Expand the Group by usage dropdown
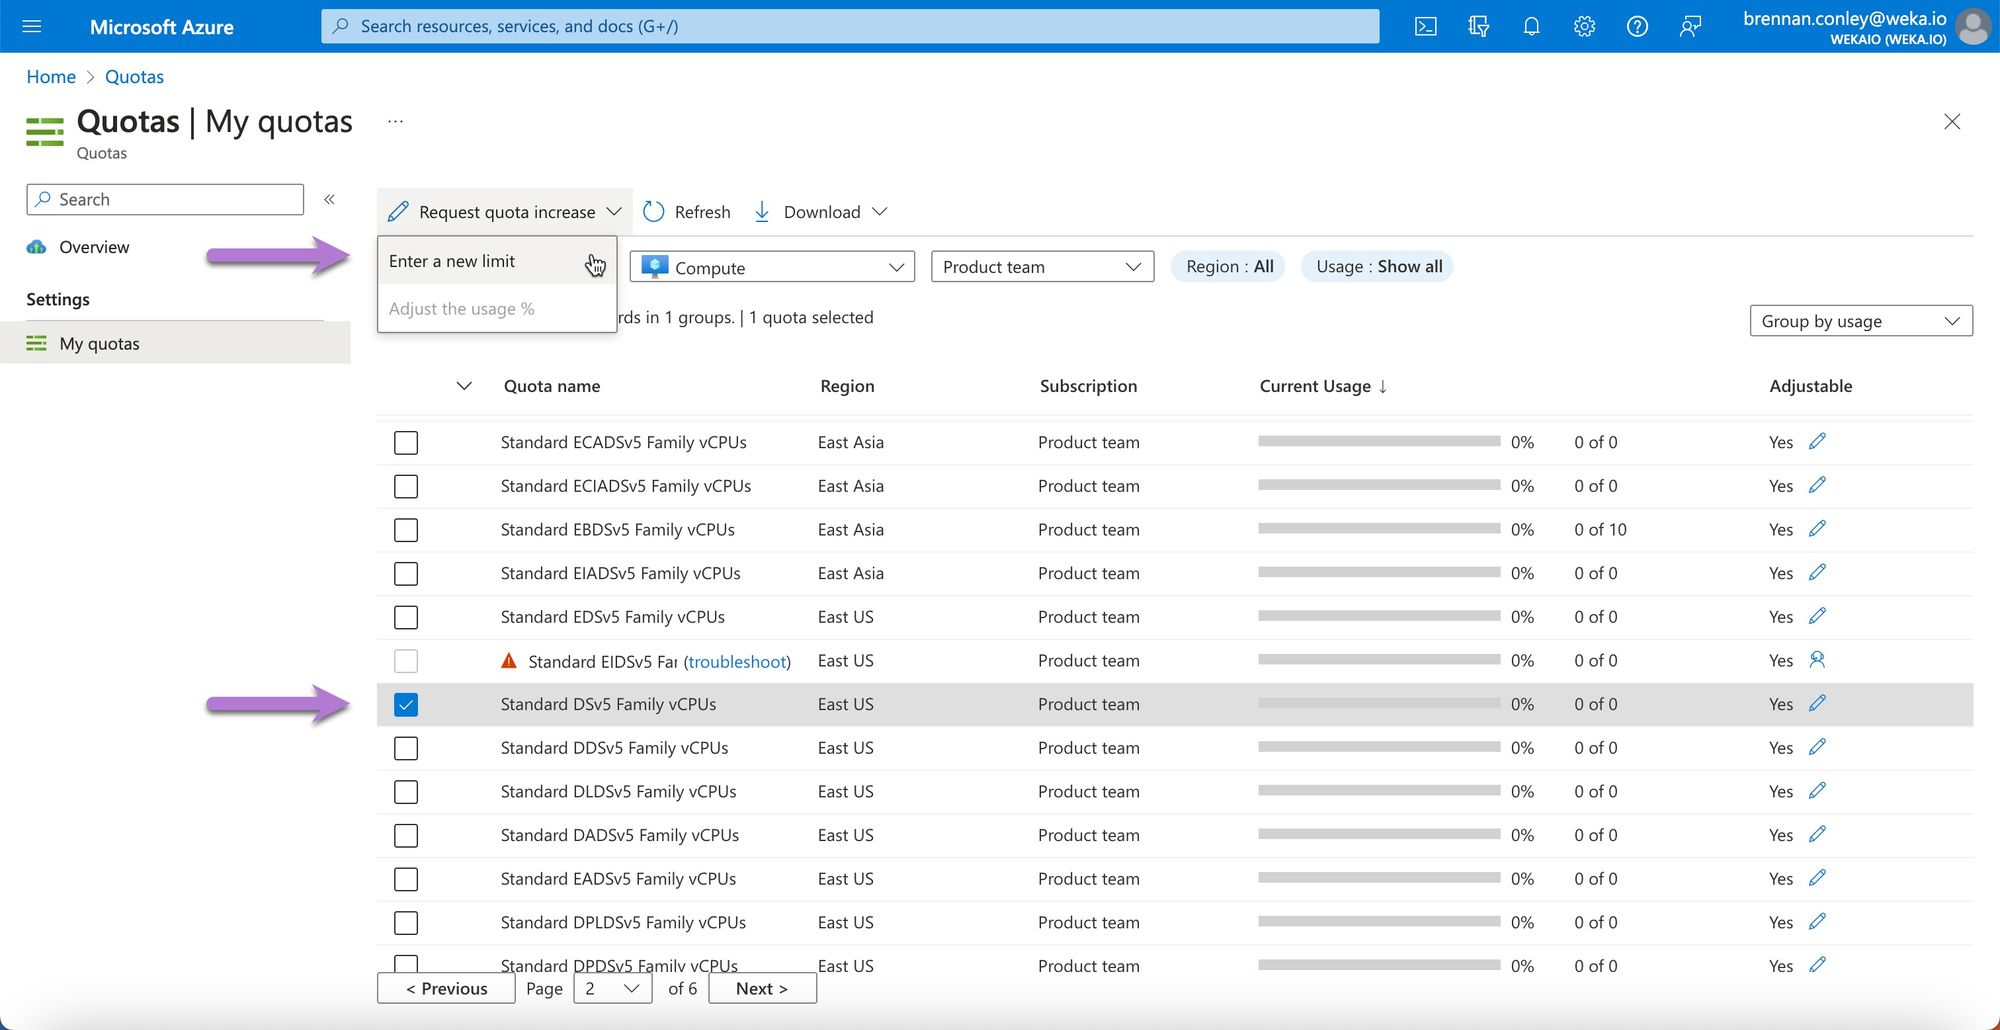The height and width of the screenshot is (1030, 2000). [x=1860, y=321]
